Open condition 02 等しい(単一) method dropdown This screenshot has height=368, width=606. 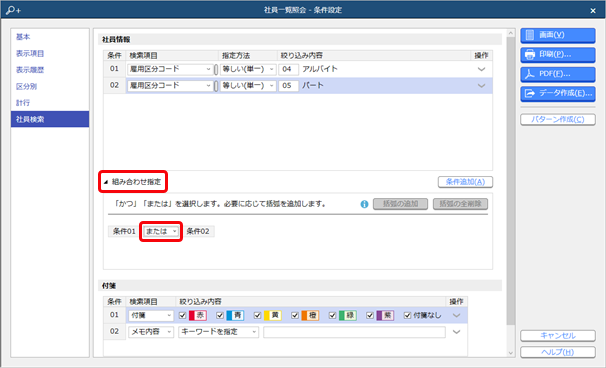(248, 85)
